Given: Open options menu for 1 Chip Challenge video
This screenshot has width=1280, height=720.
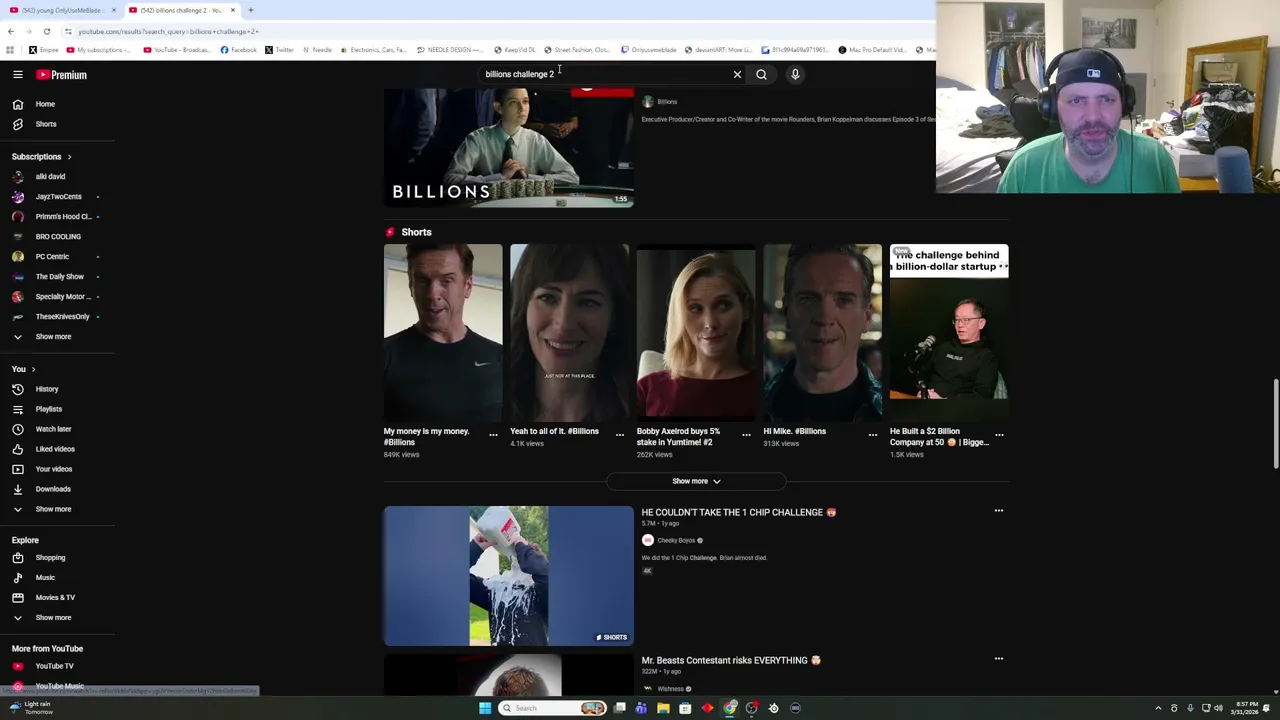Looking at the screenshot, I should coord(998,511).
